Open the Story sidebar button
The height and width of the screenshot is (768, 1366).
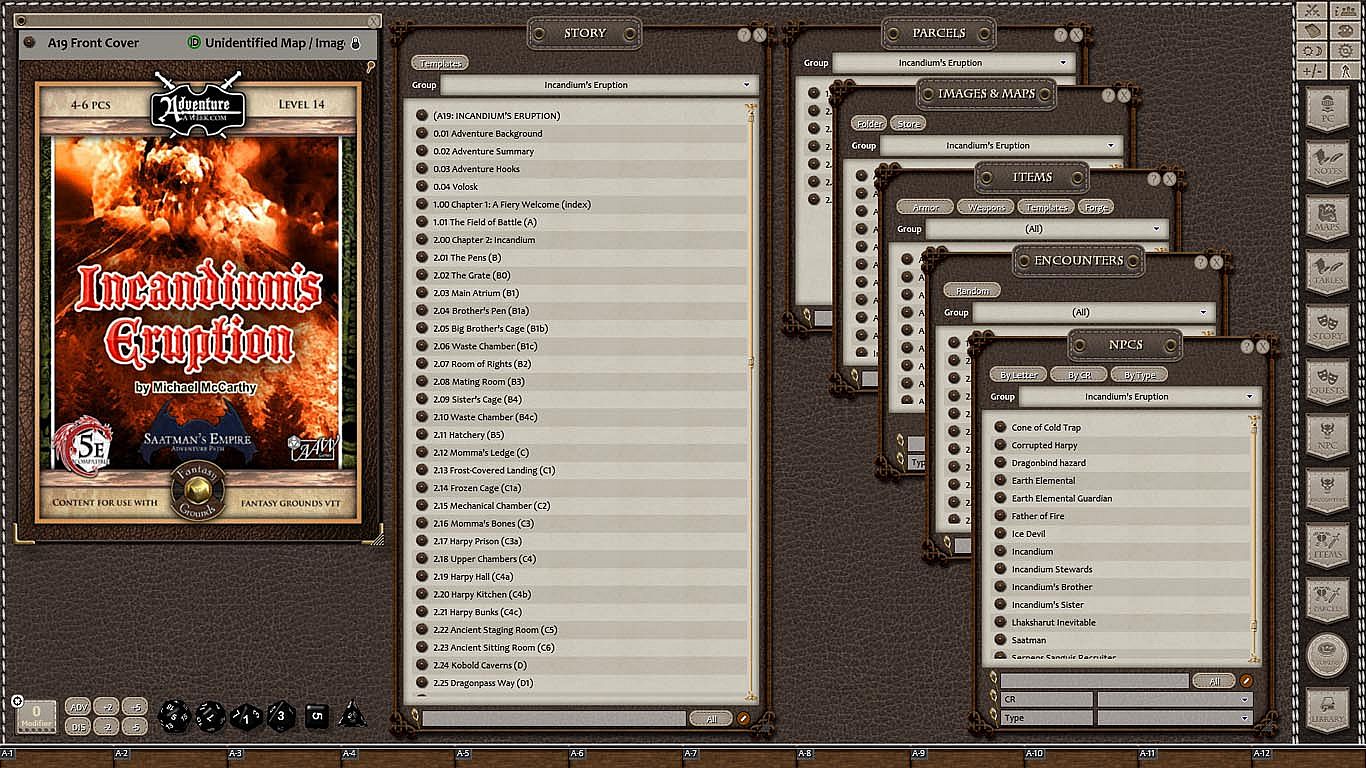[1328, 327]
